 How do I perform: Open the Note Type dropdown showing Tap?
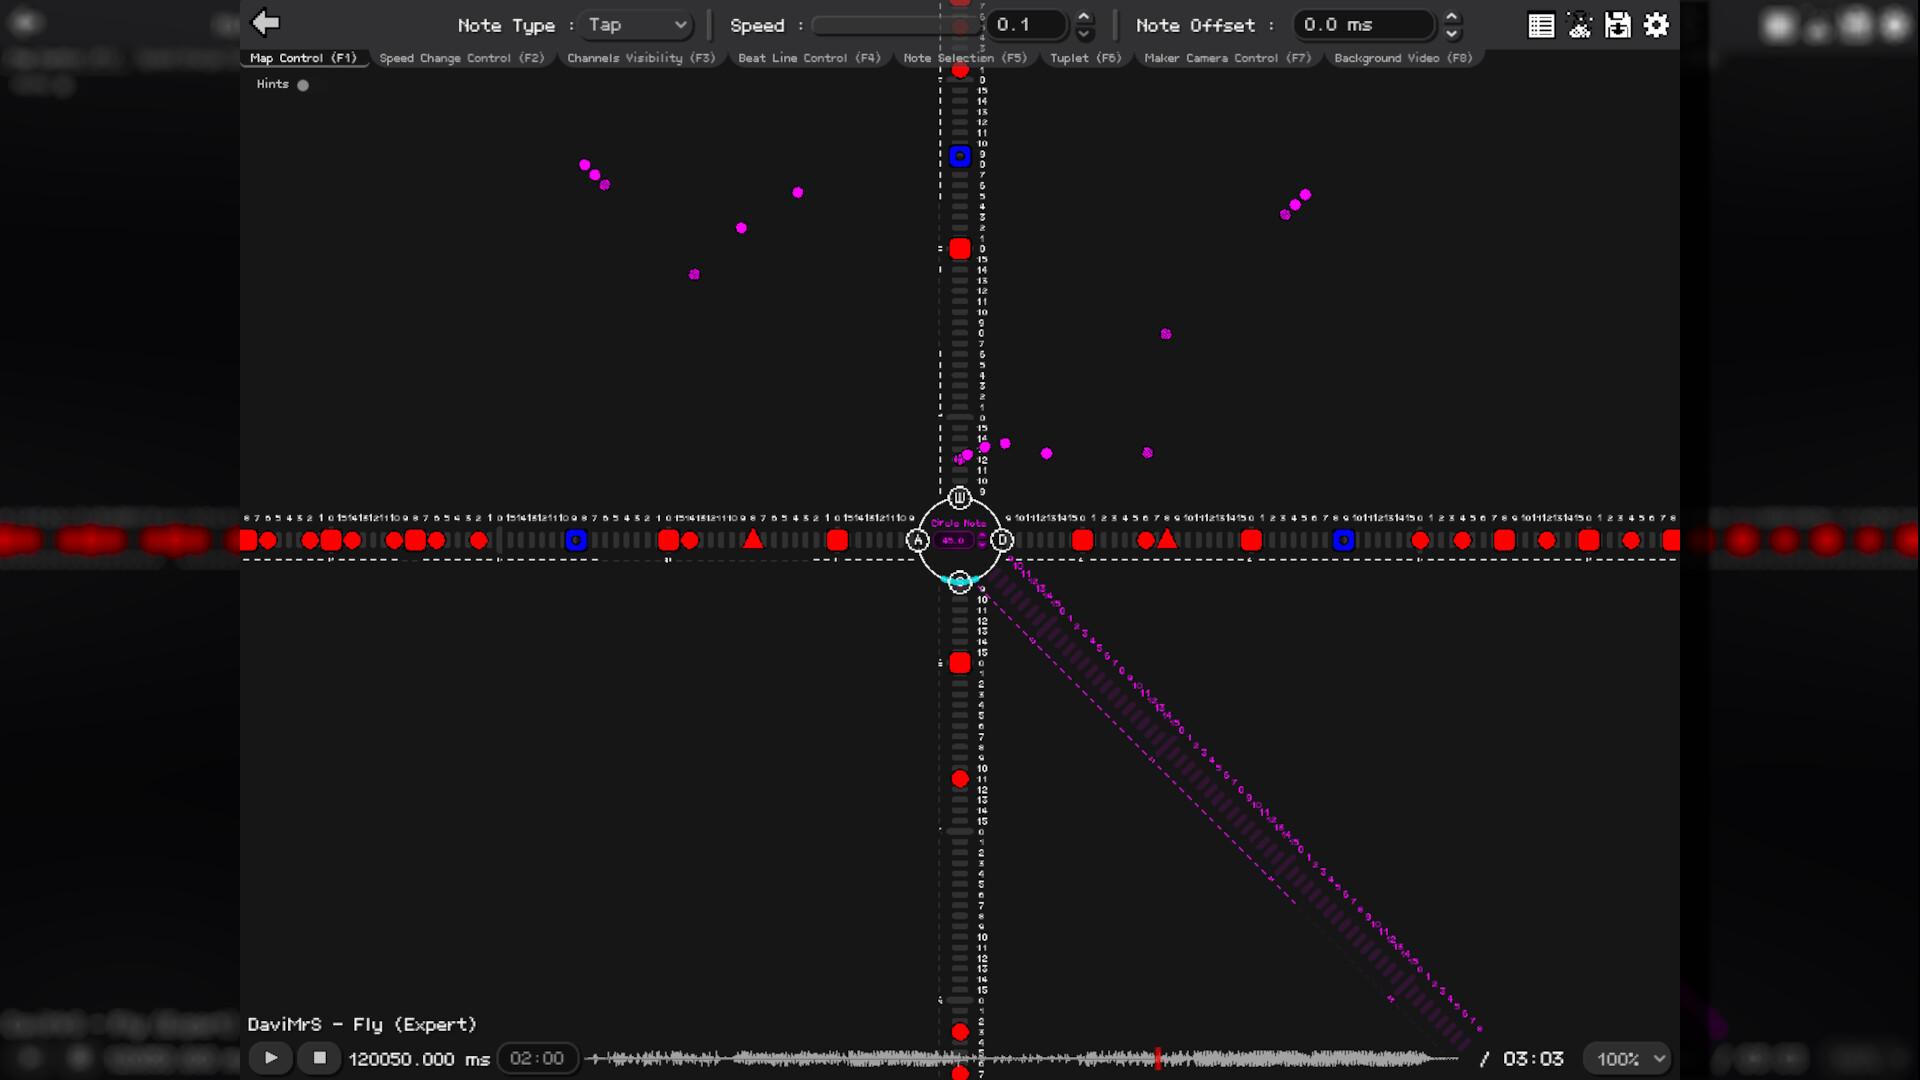pyautogui.click(x=635, y=25)
